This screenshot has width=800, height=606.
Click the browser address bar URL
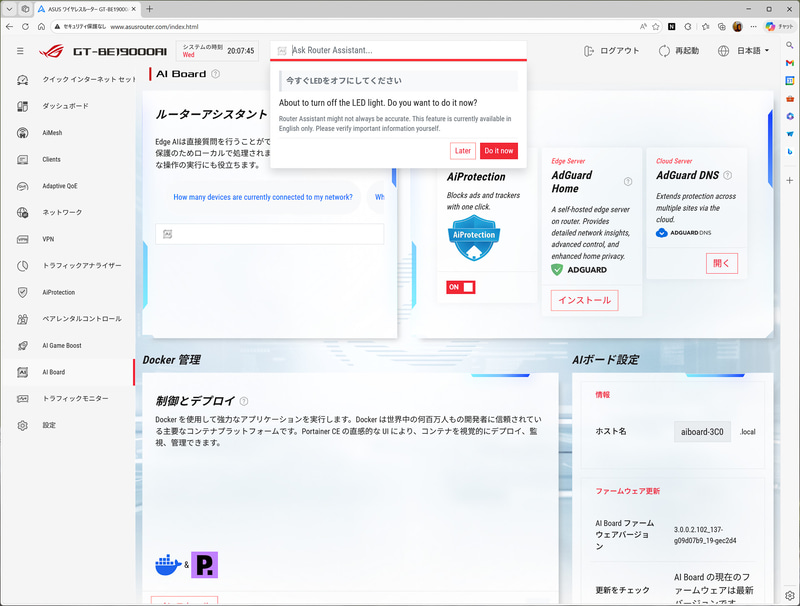point(154,27)
